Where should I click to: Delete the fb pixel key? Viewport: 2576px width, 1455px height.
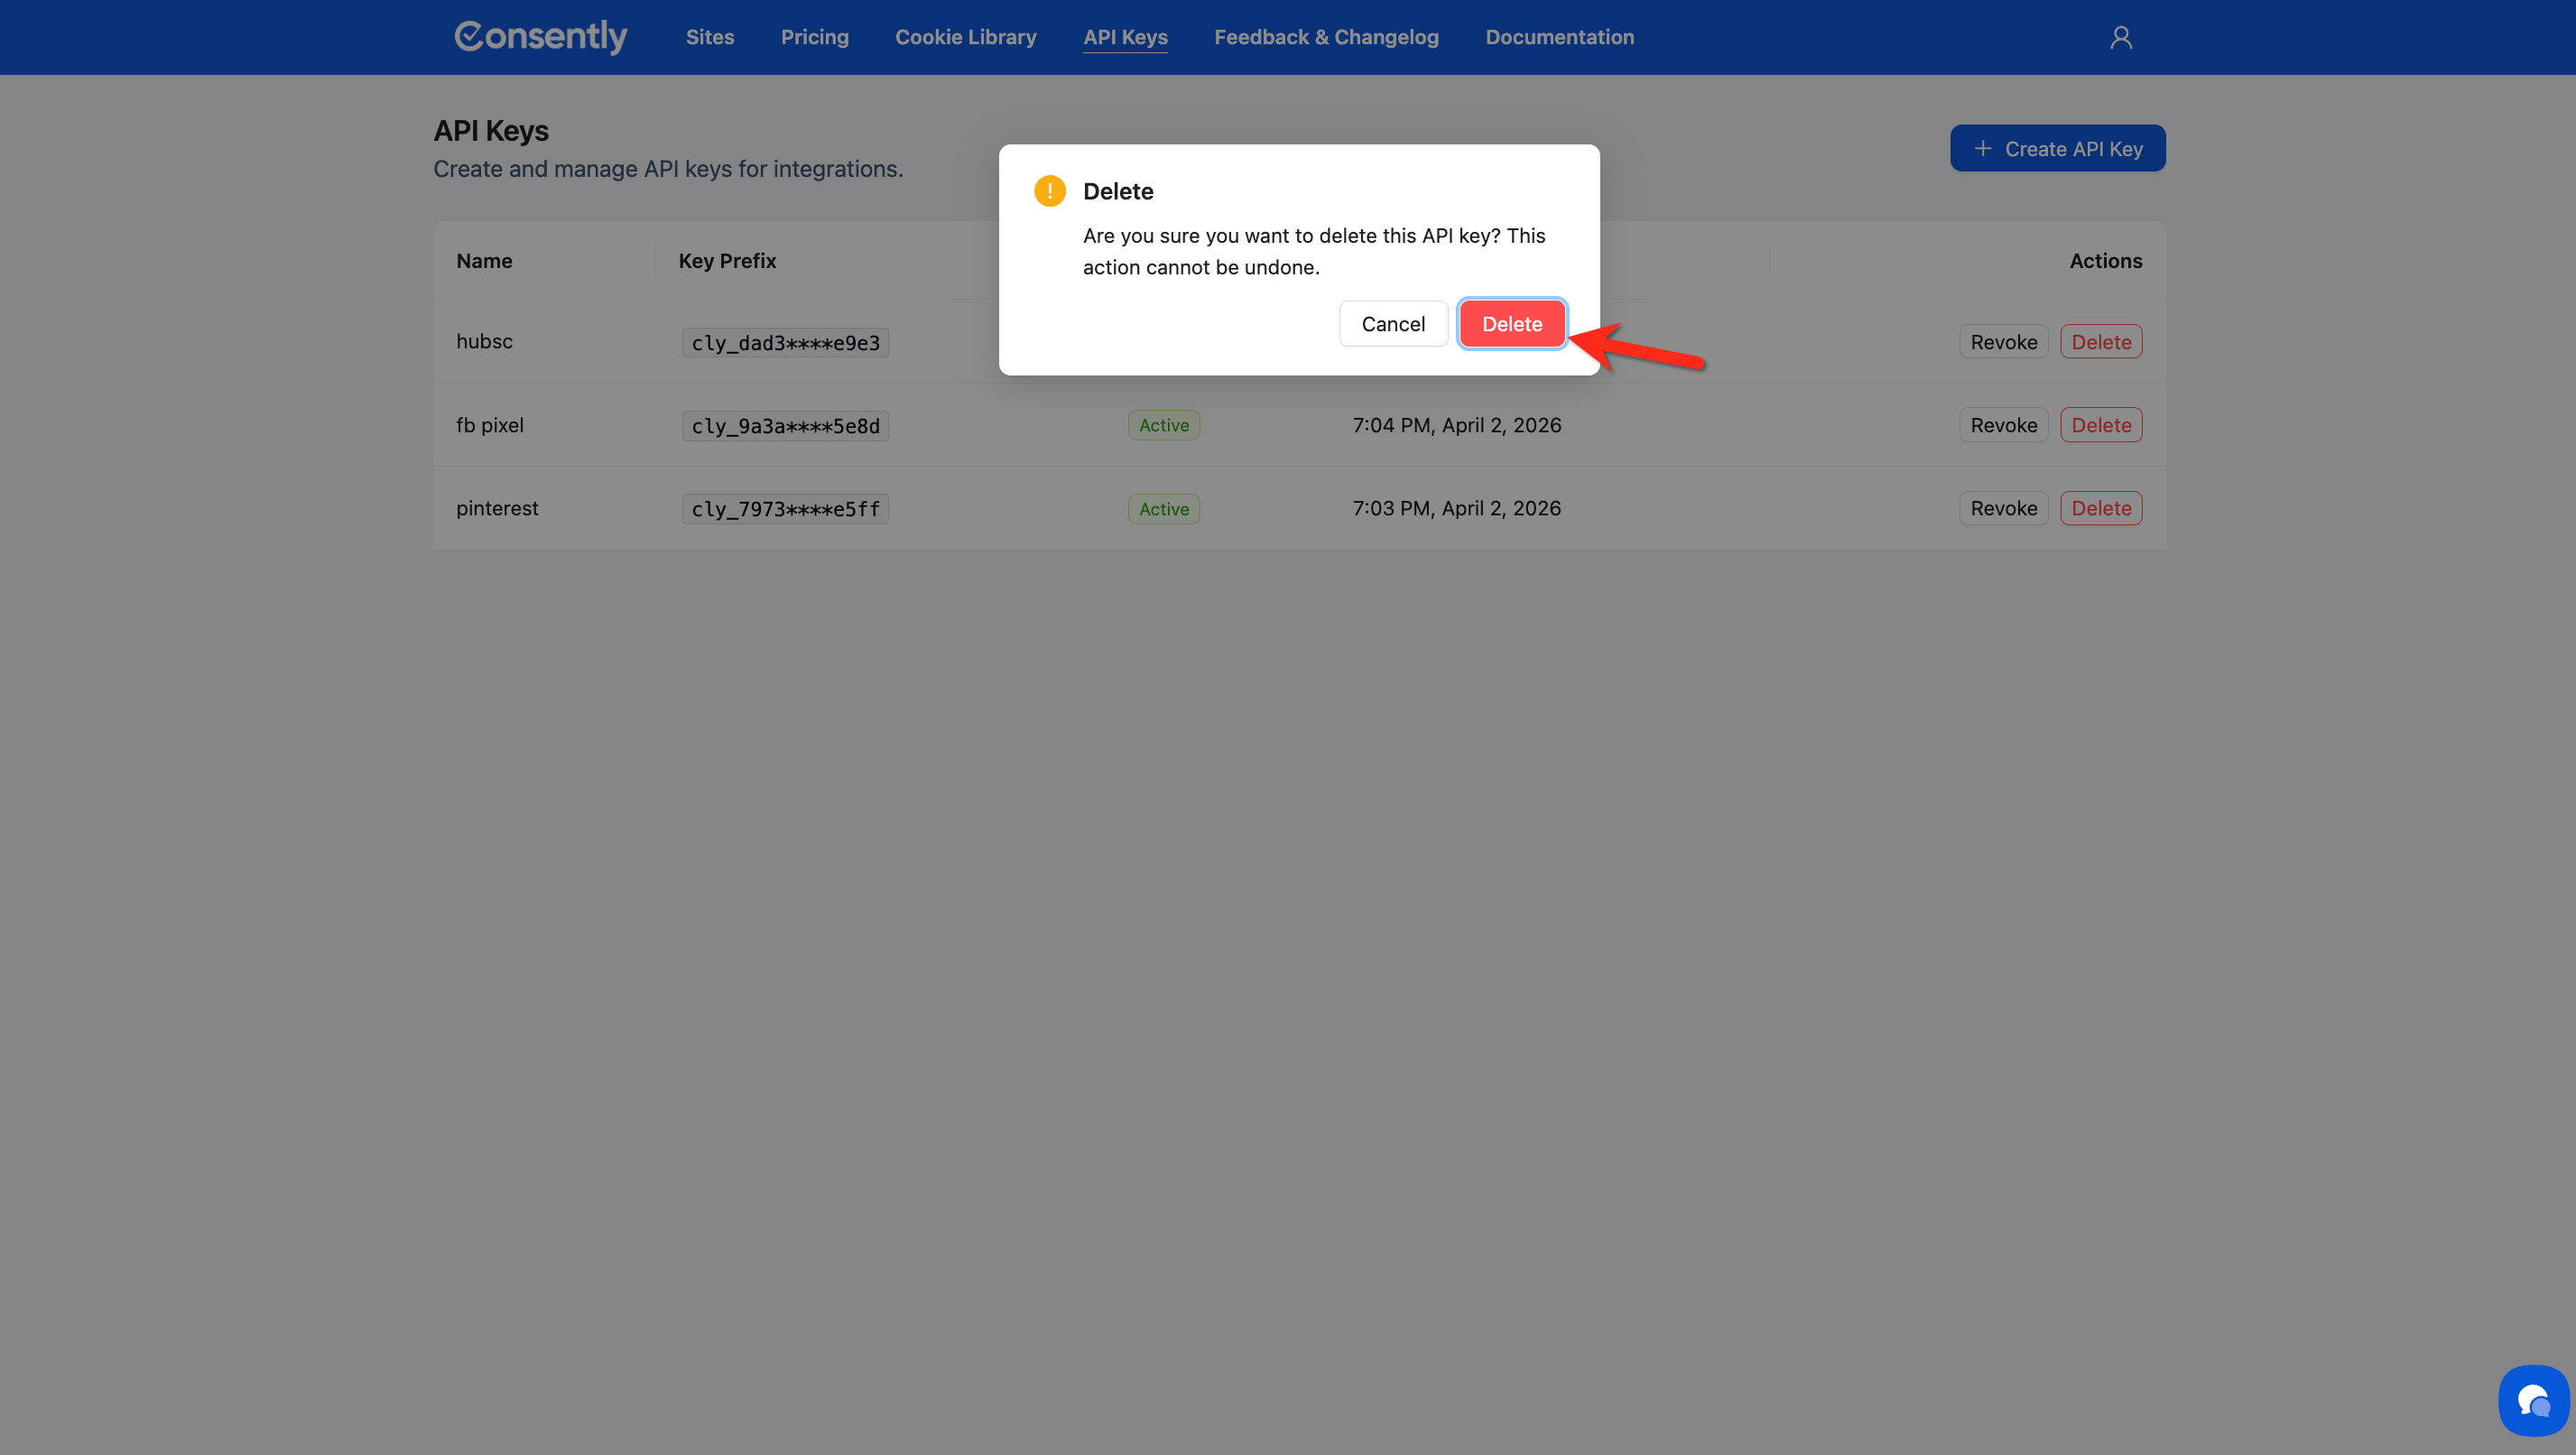click(x=2100, y=425)
